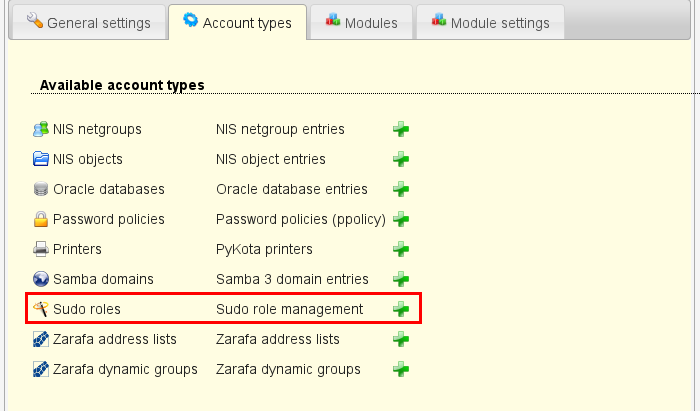Add the NIS netgroups account type
Viewport: 700px width, 411px height.
[x=401, y=129]
